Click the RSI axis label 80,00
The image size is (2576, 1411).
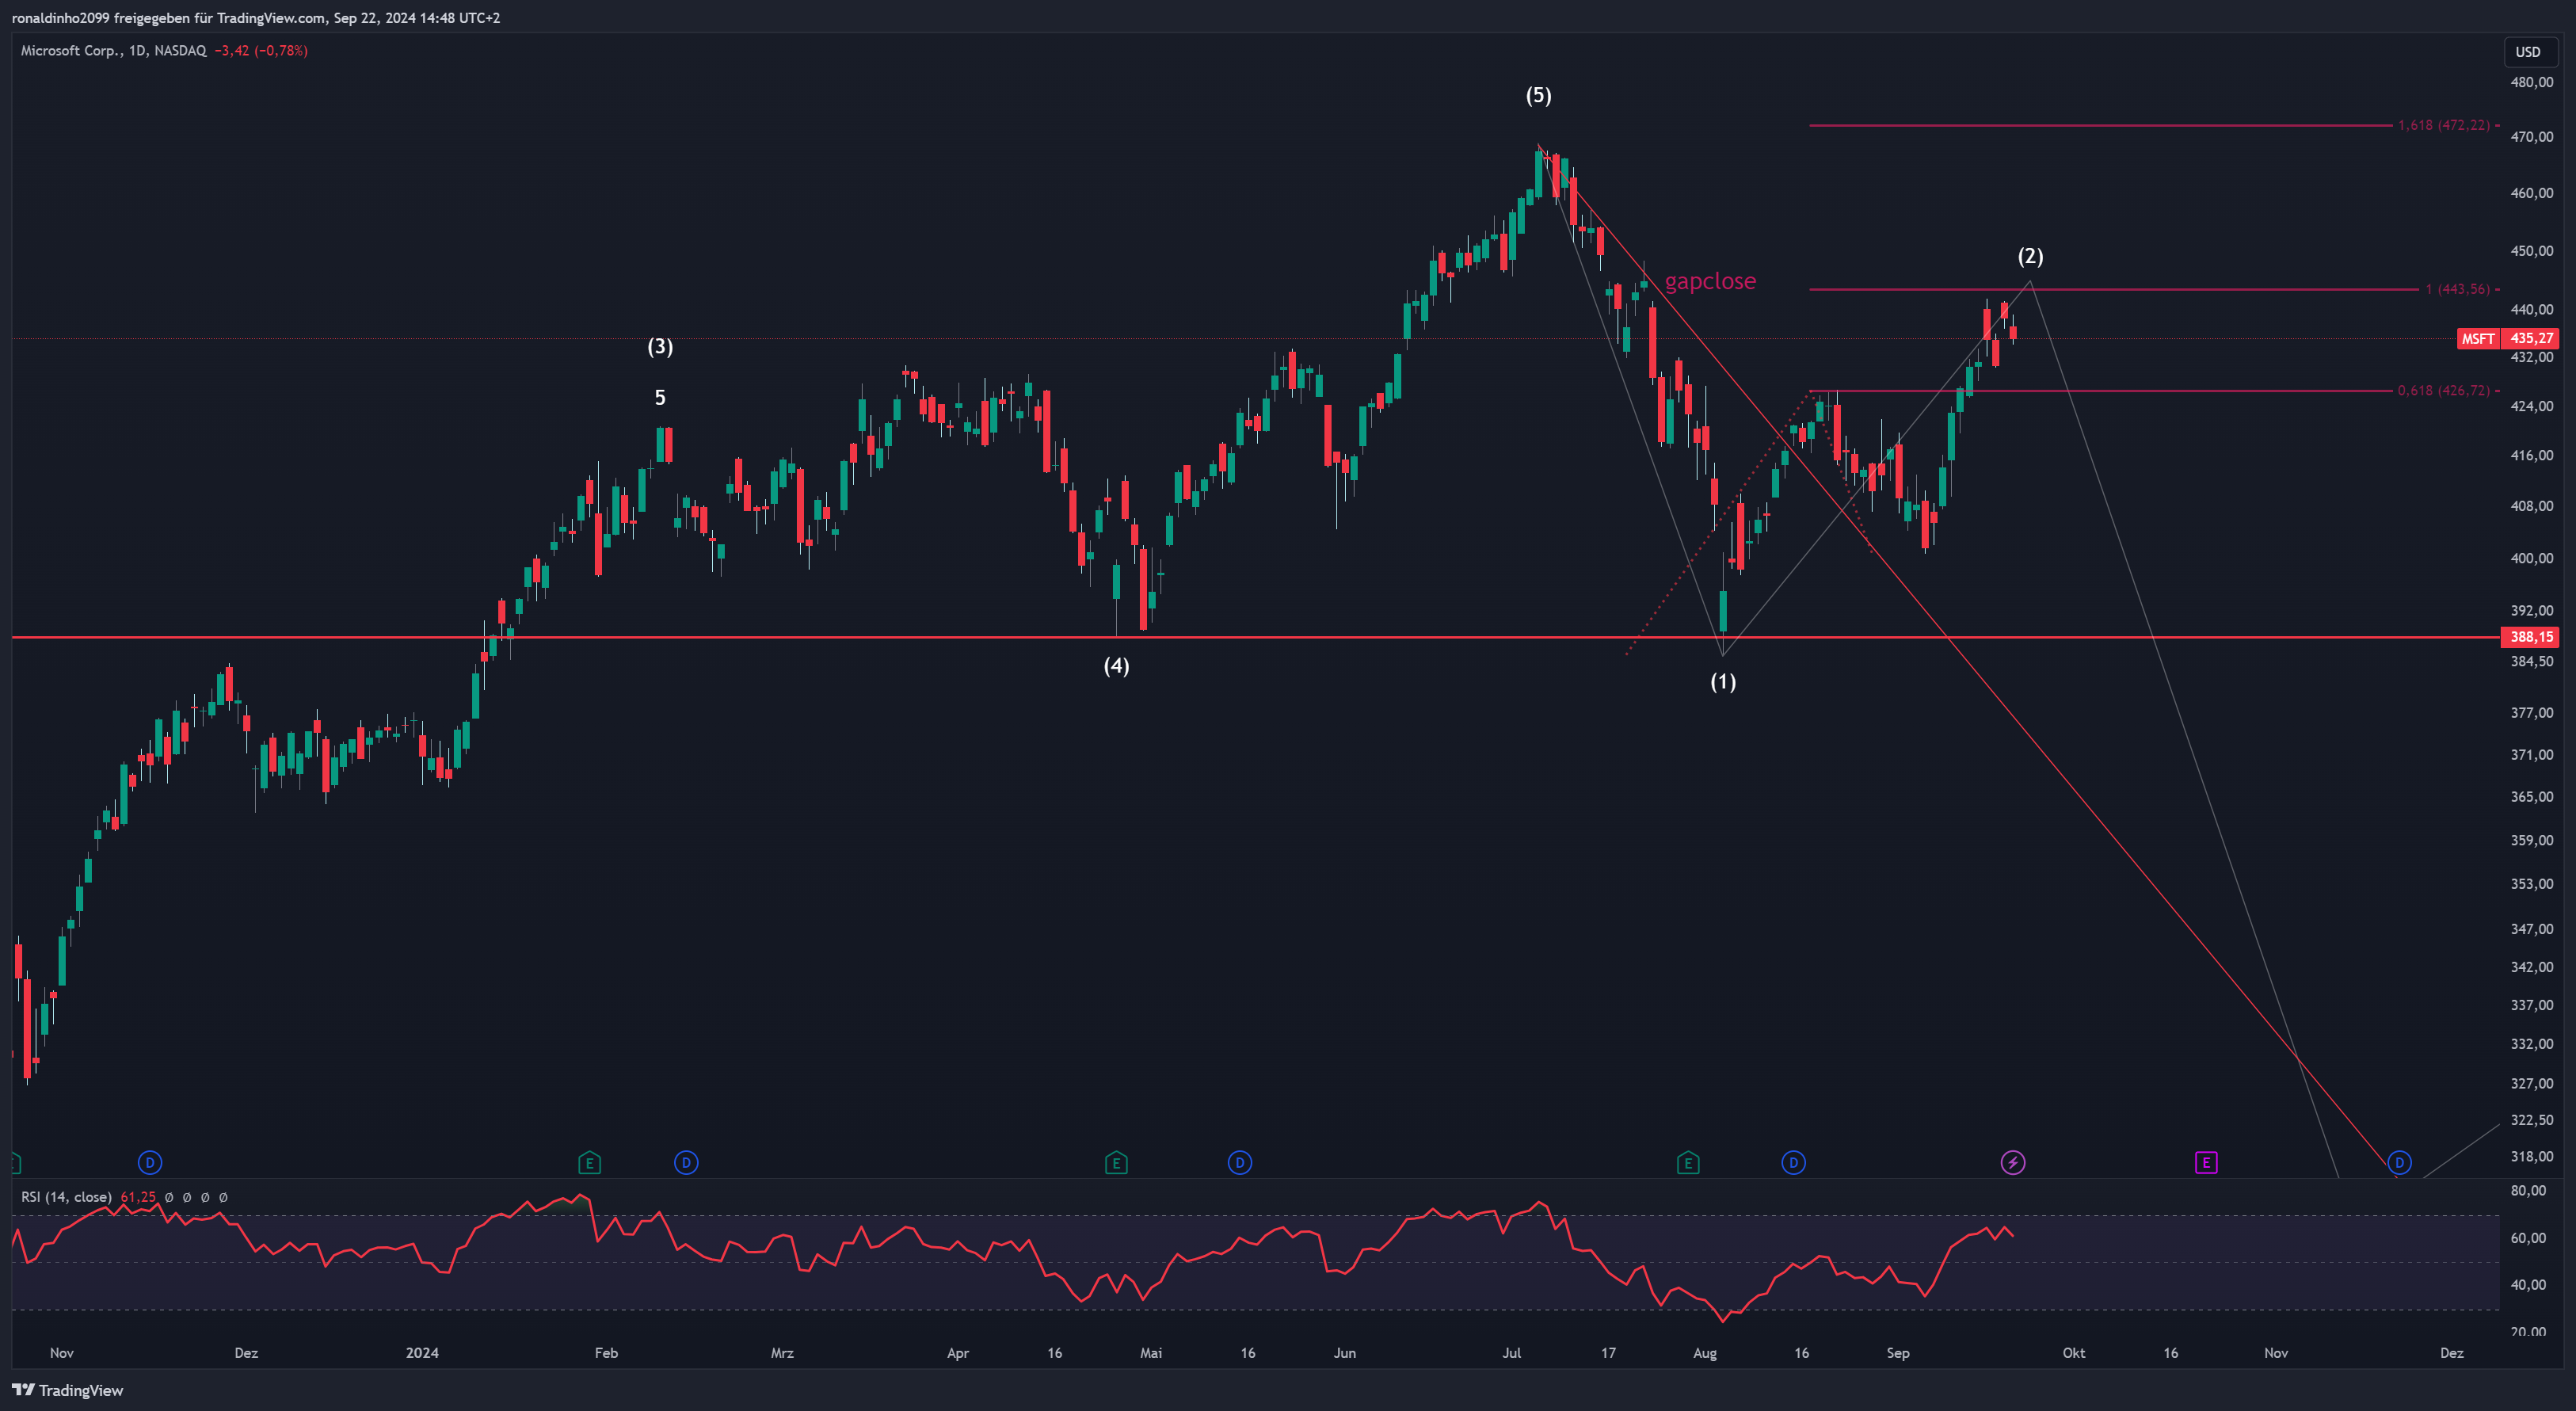pyautogui.click(x=2528, y=1190)
